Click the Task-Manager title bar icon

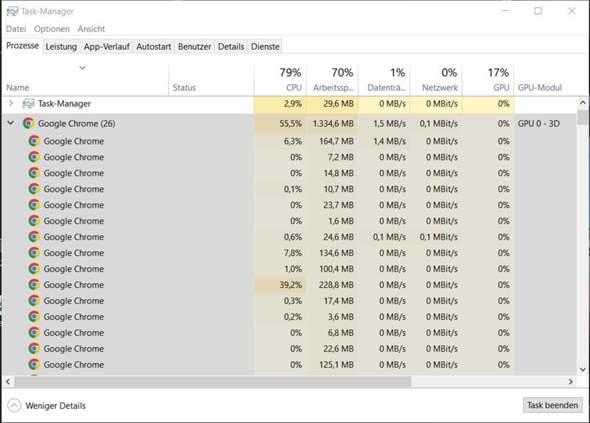pyautogui.click(x=12, y=12)
